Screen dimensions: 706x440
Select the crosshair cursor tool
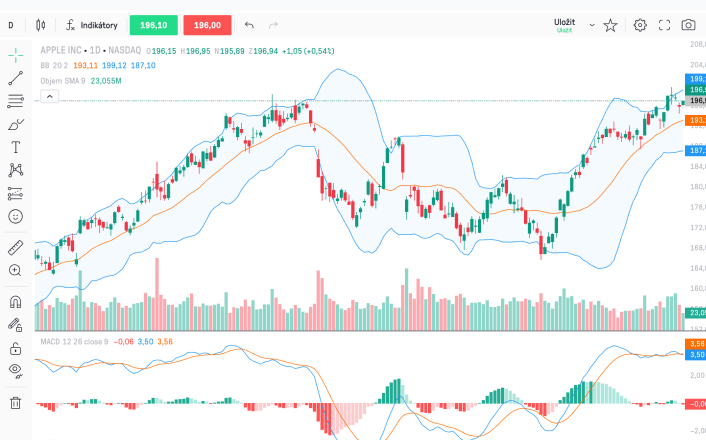point(16,55)
